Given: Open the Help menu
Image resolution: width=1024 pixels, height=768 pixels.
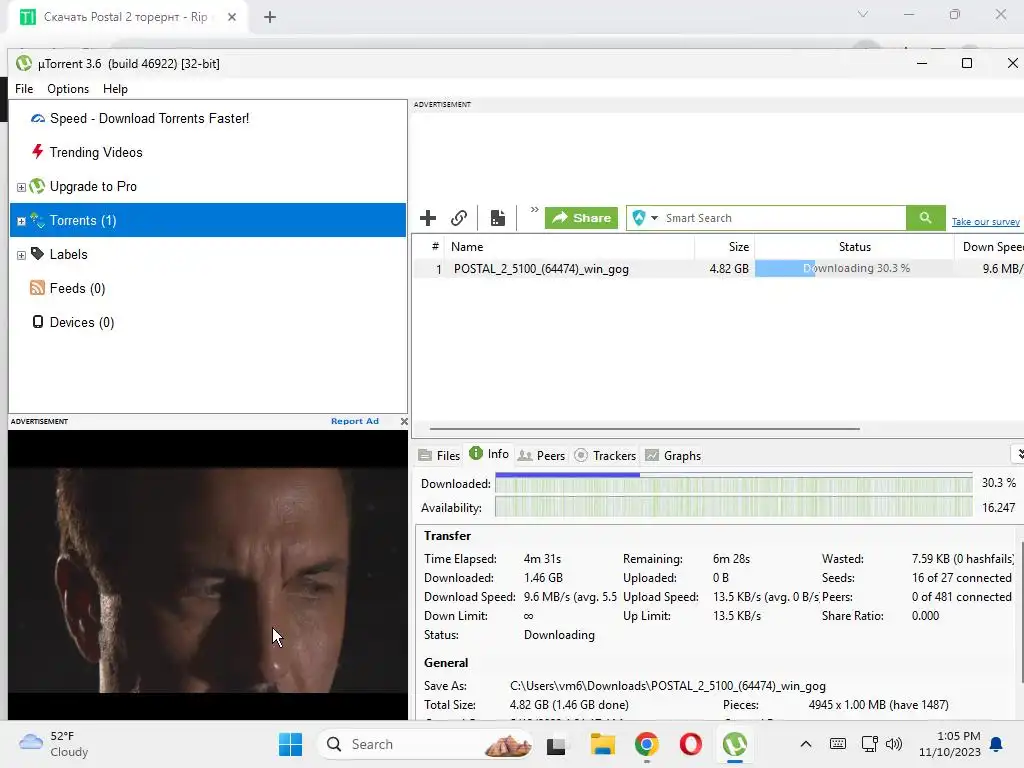Looking at the screenshot, I should [x=115, y=89].
